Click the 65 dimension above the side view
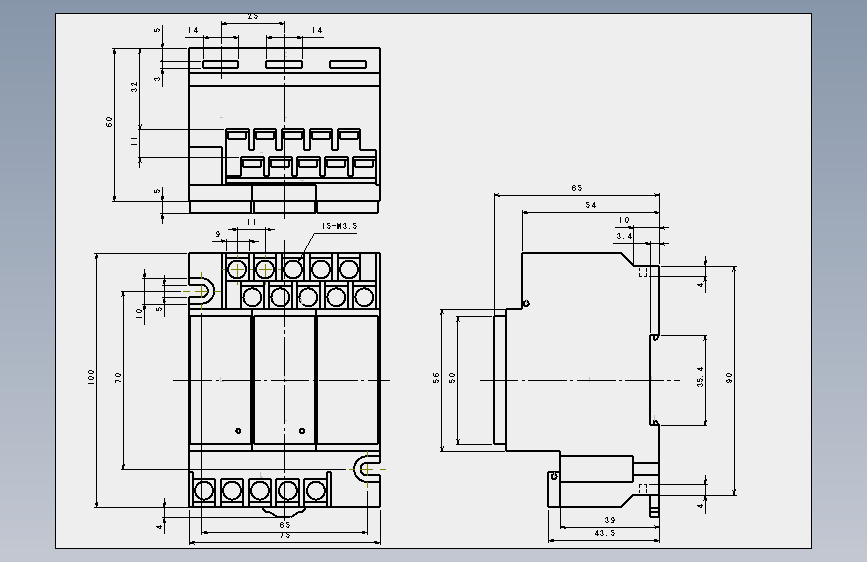 [x=577, y=188]
